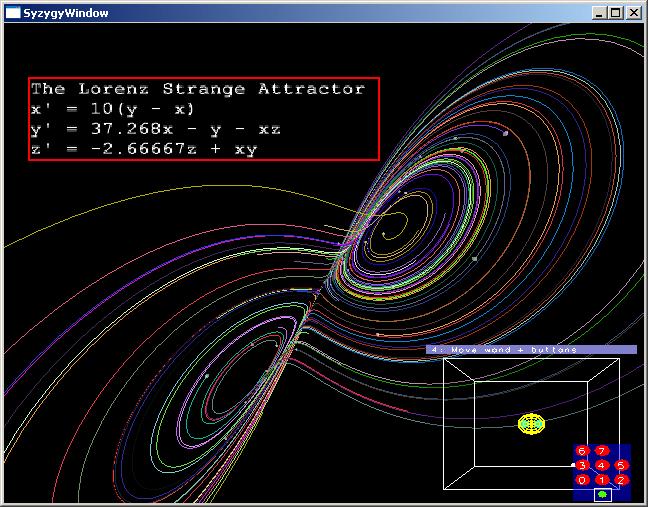Click the y' = 37.268x equation line
Viewport: 648px width, 507px height.
(156, 129)
